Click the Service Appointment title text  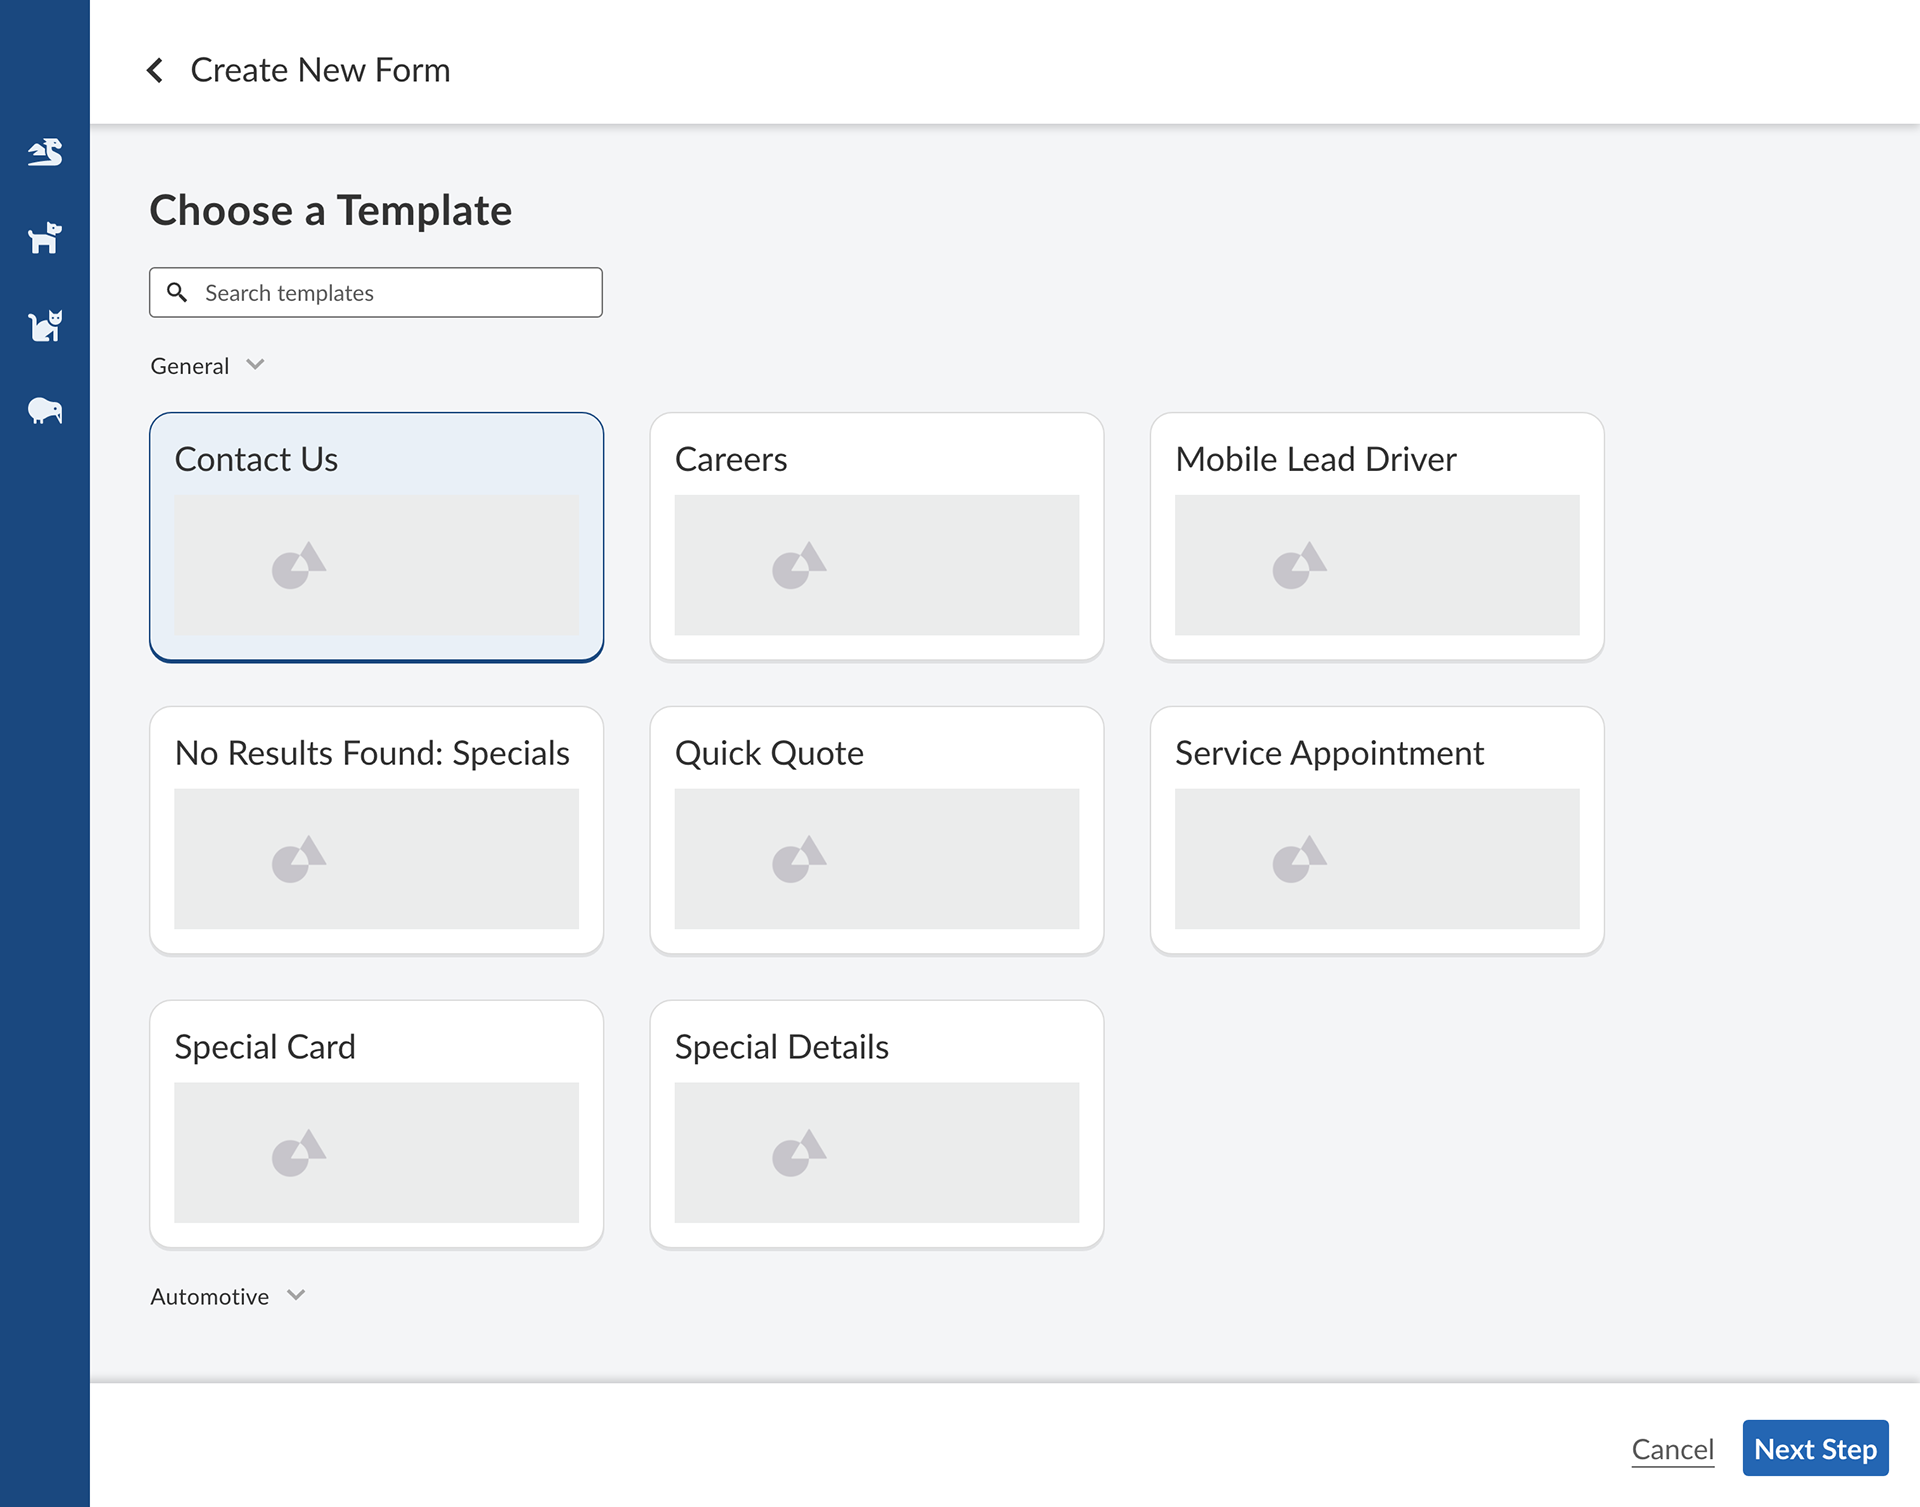click(x=1329, y=753)
